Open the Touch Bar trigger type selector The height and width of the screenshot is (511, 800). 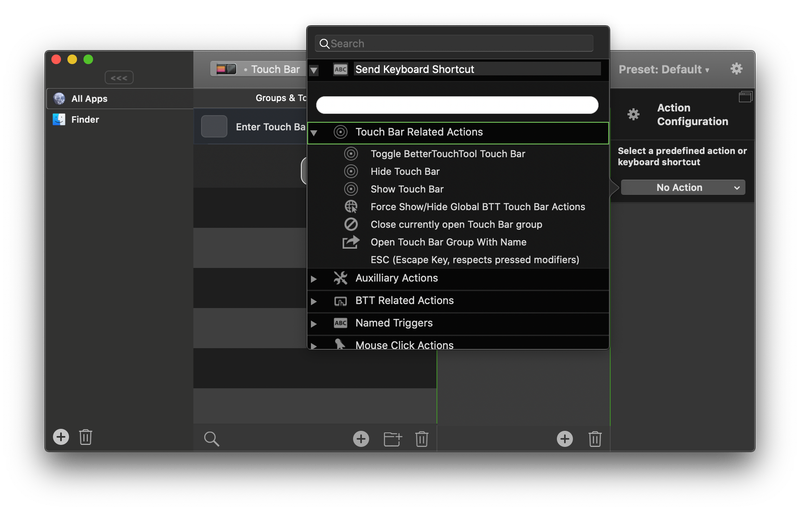[x=258, y=69]
